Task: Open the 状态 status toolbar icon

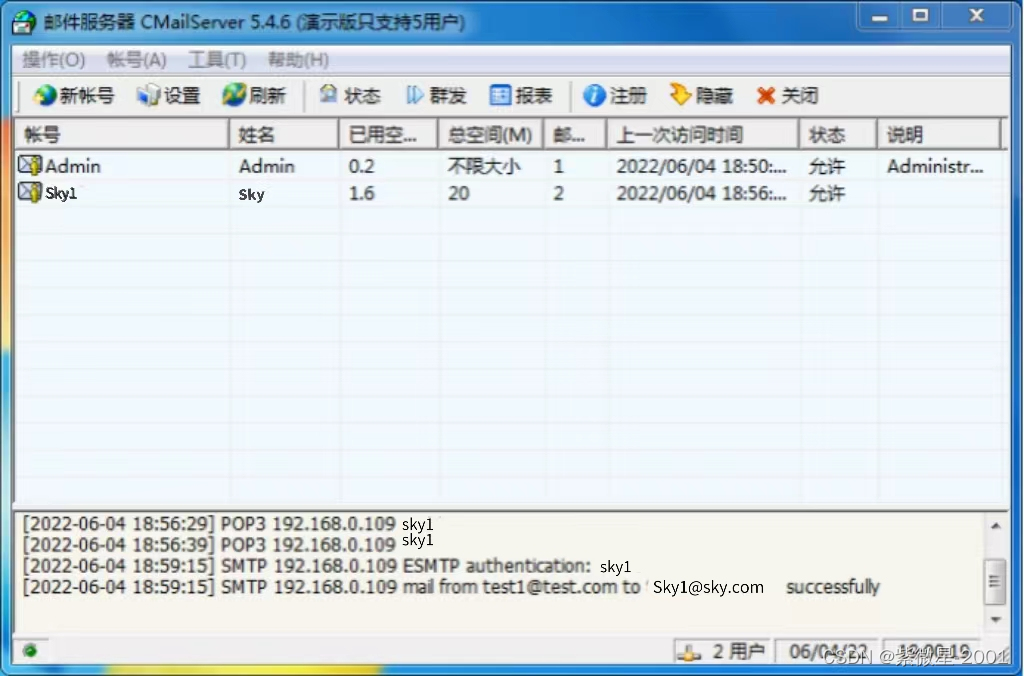Action: point(328,95)
